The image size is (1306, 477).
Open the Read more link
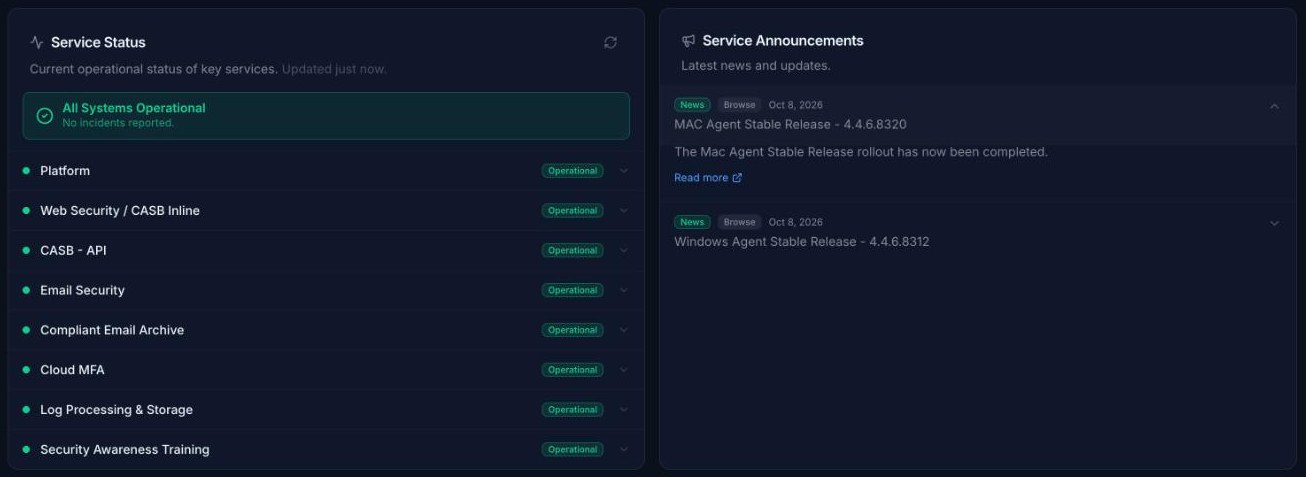pos(708,178)
